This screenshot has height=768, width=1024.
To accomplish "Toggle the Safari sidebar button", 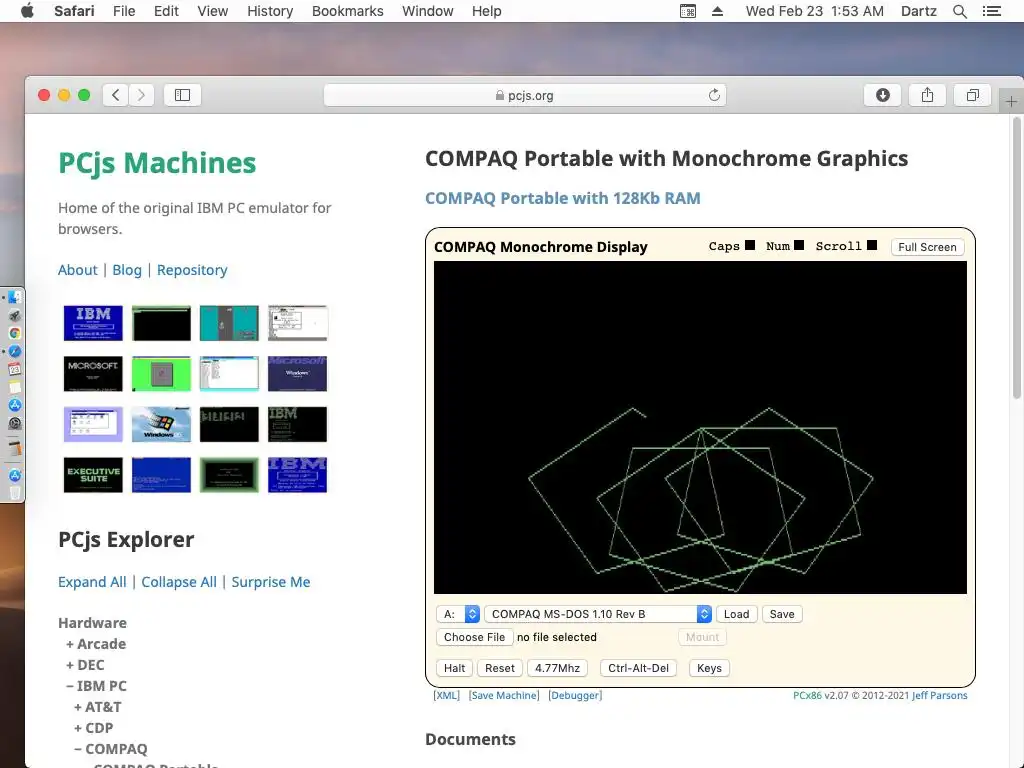I will [182, 95].
